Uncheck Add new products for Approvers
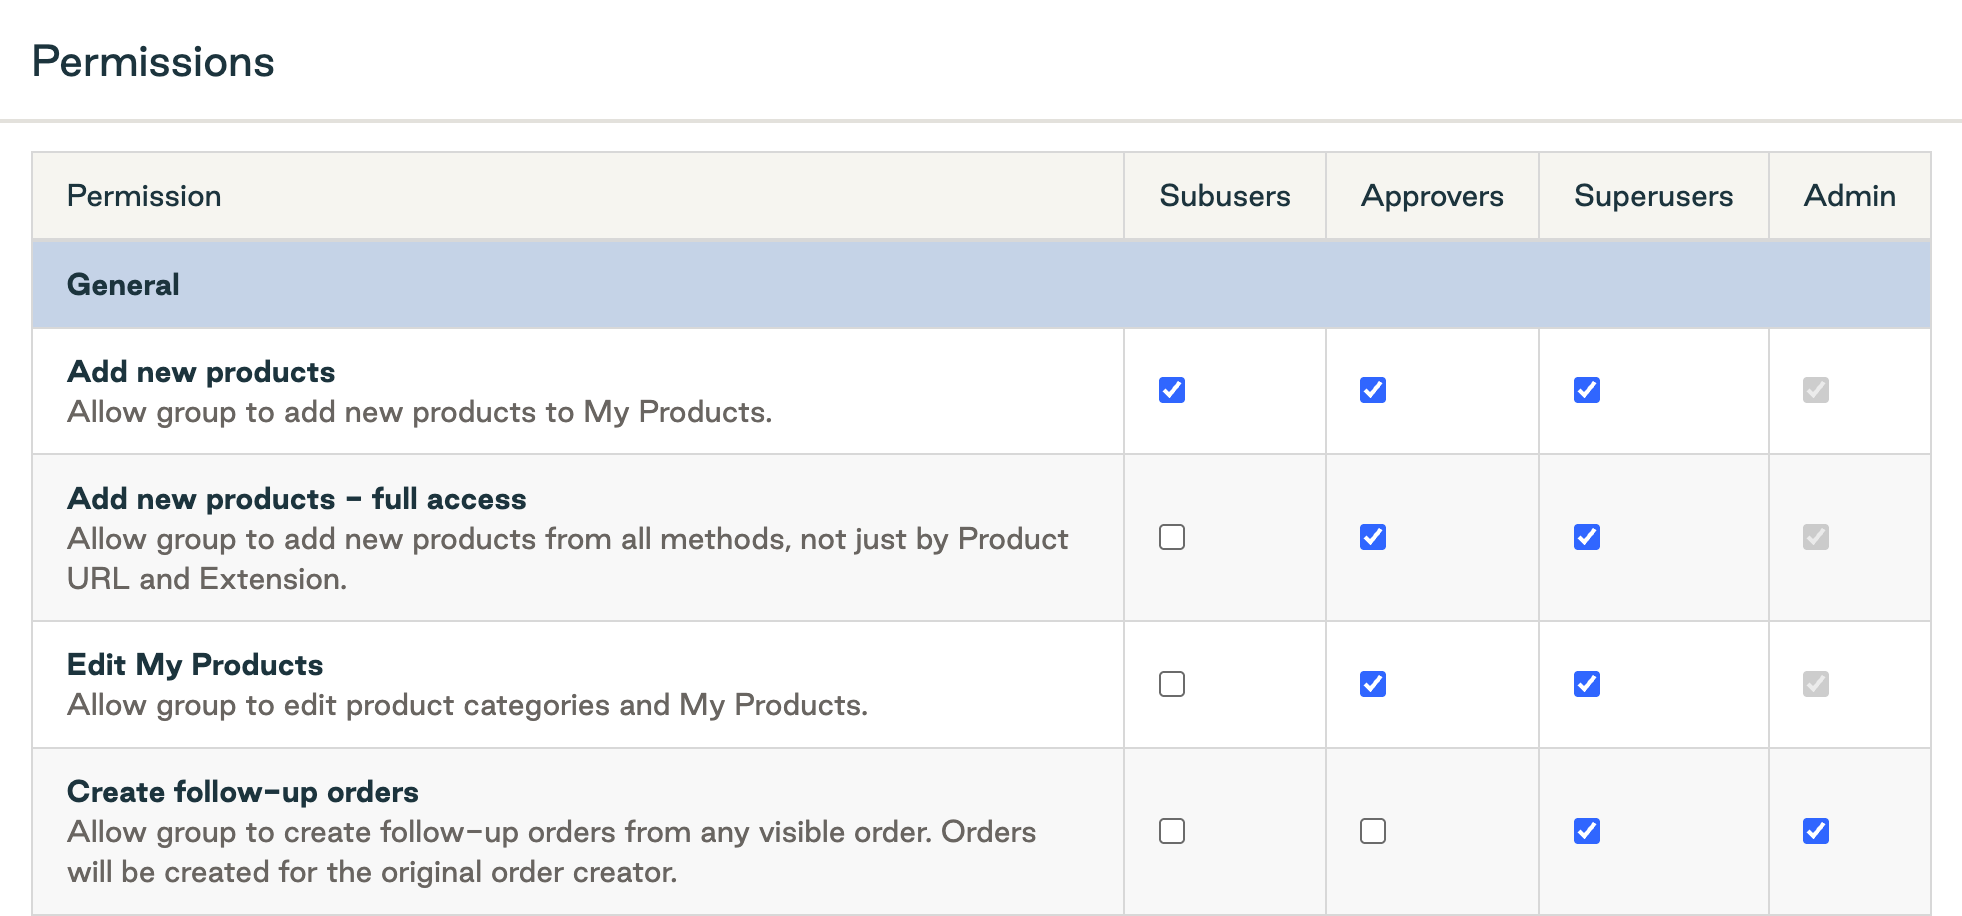Viewport: 1962px width, 916px height. point(1373,390)
